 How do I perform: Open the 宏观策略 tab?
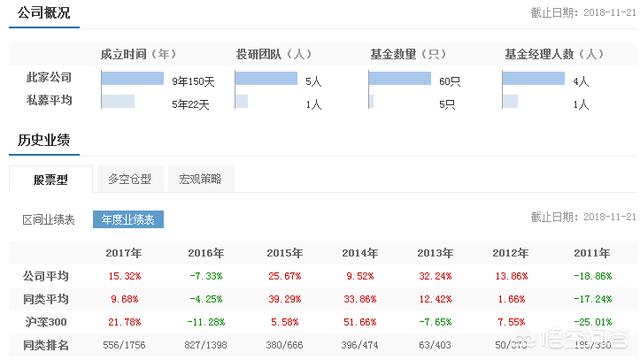200,179
